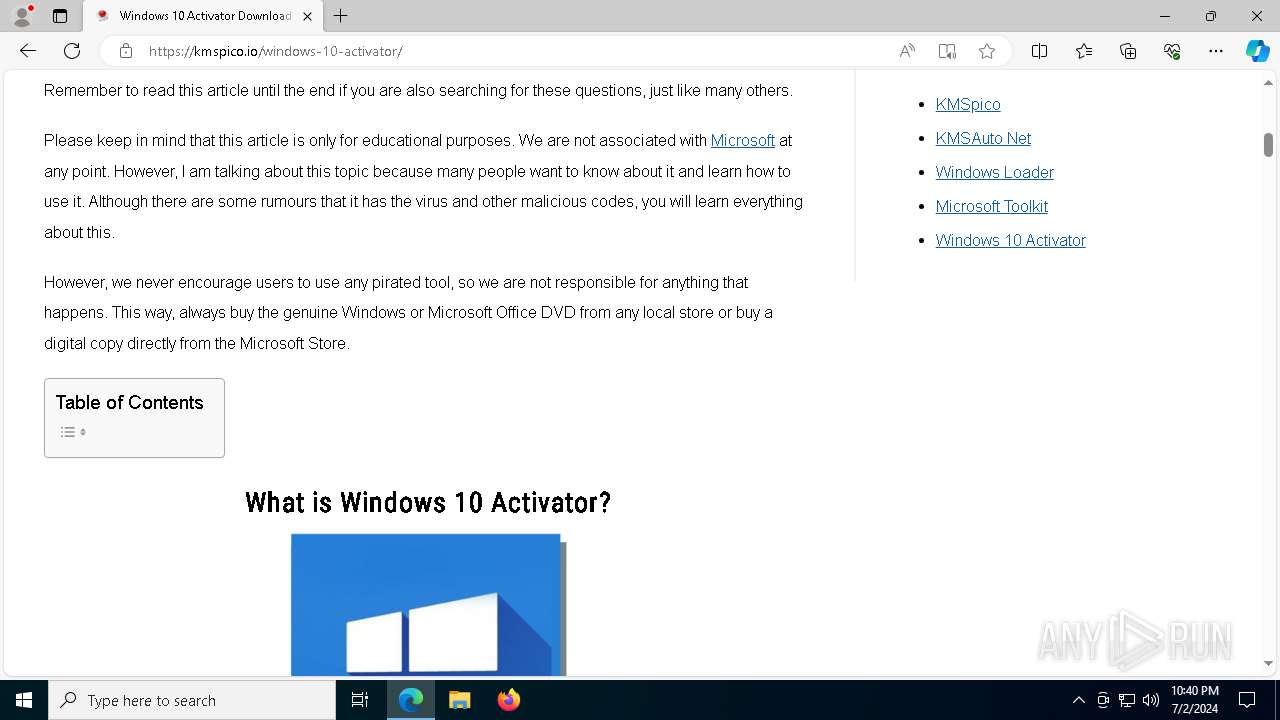Open the tab actions menu
The image size is (1280, 720).
[x=60, y=16]
